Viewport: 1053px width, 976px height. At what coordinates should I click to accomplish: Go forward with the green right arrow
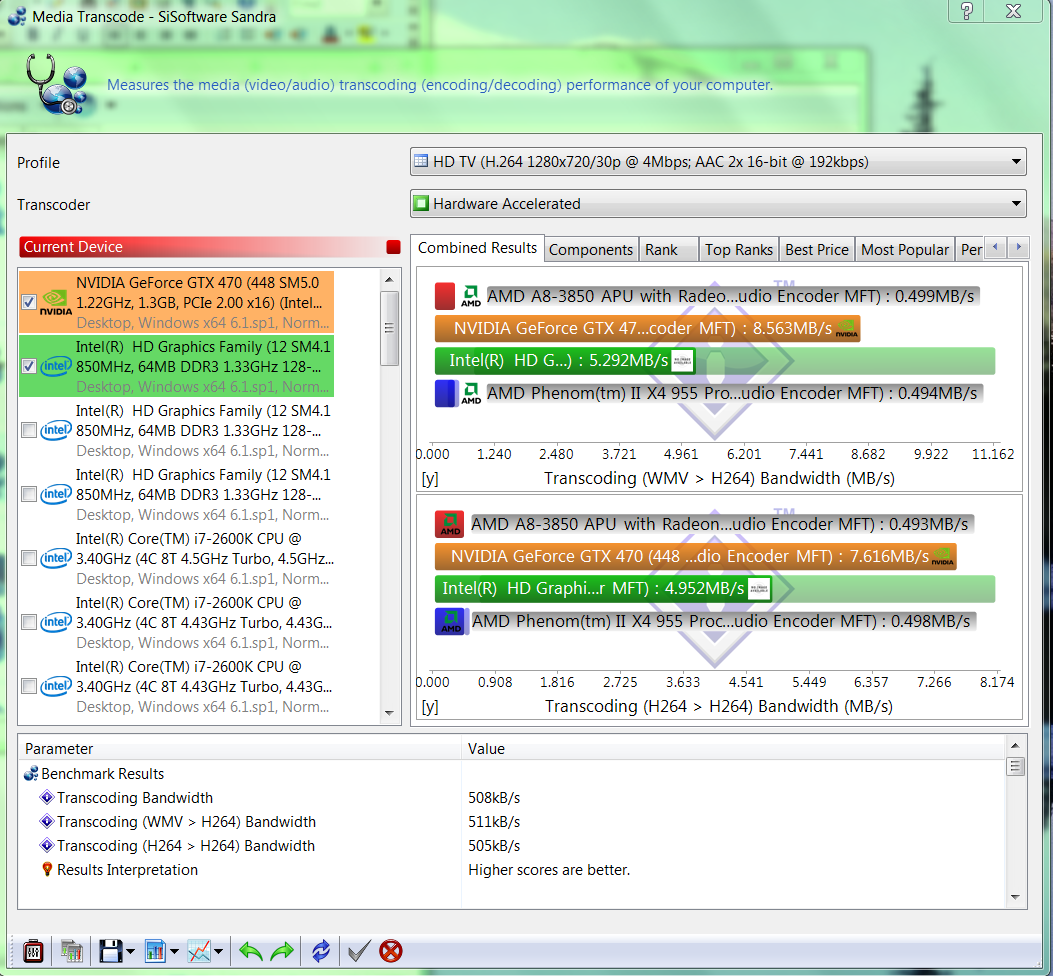tap(282, 950)
